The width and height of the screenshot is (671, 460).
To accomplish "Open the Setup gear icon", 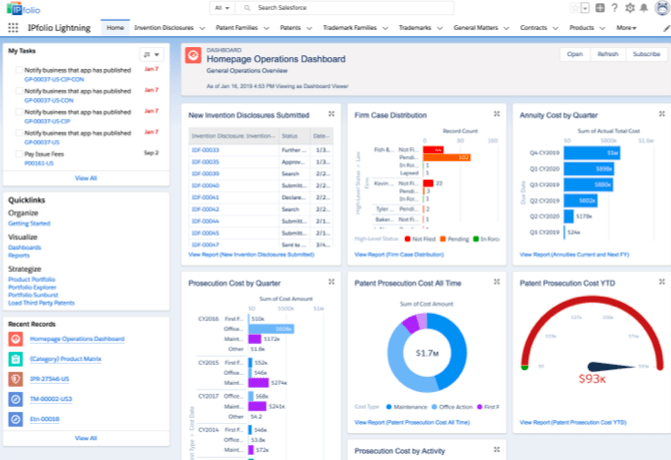I will 629,8.
